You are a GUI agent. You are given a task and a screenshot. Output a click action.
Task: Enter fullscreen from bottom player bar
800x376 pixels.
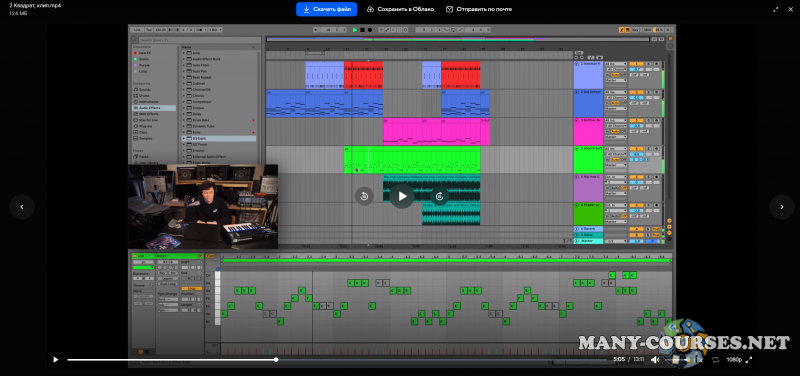click(749, 360)
